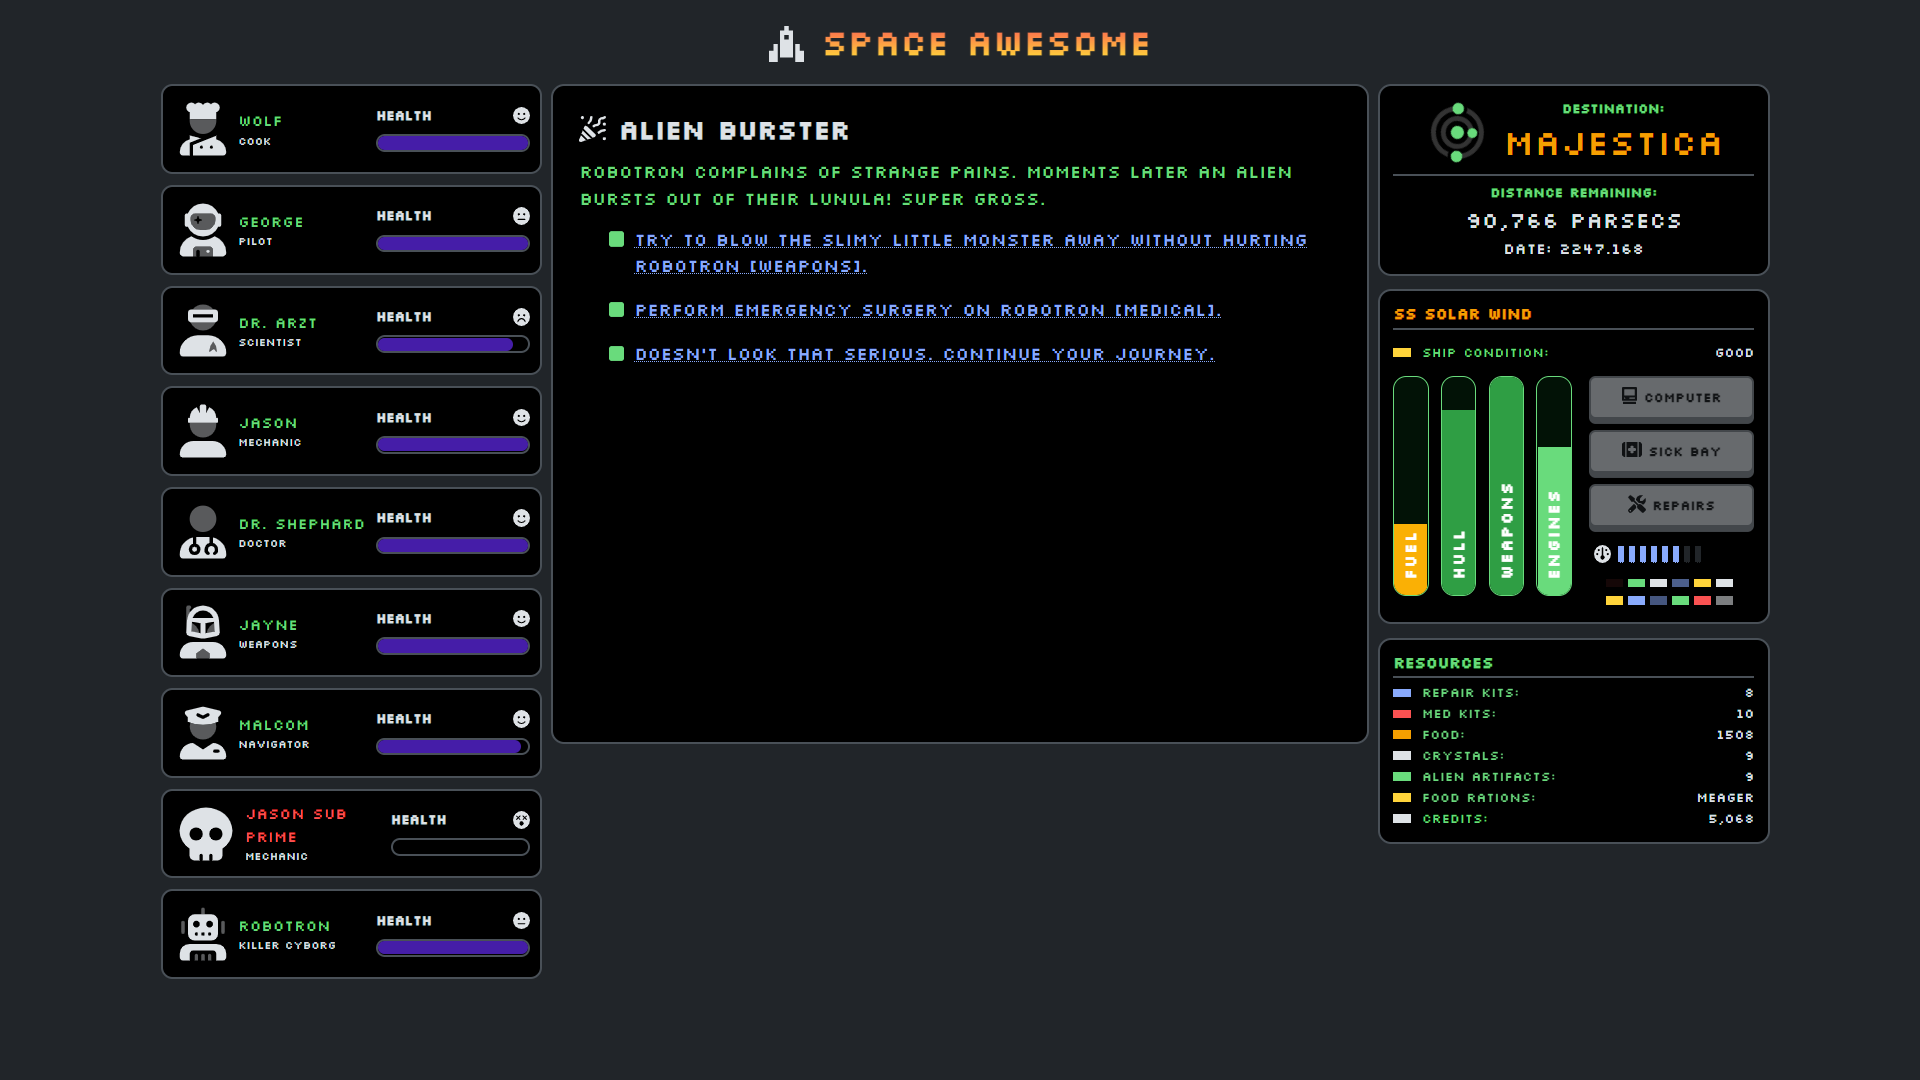Click Dr. Arzt's sad mood face icon

point(521,317)
